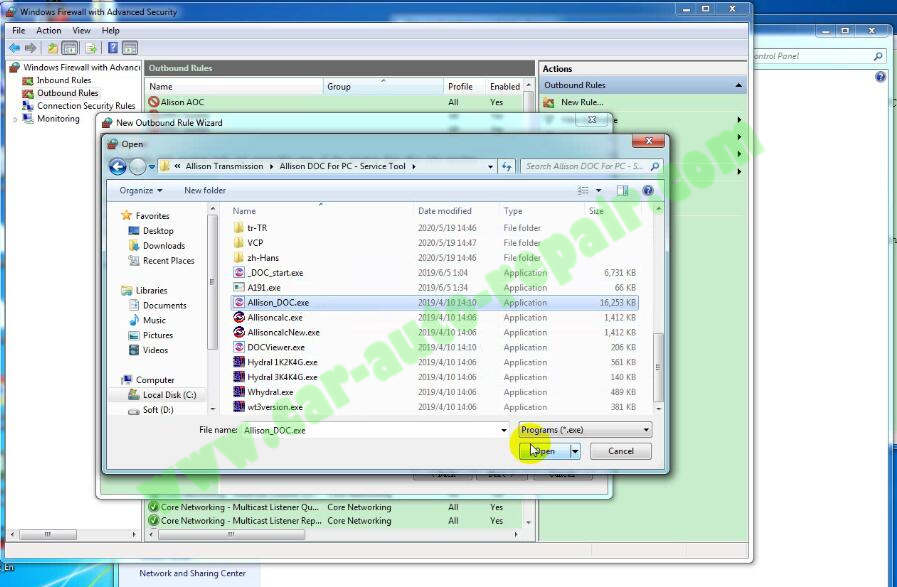Click Allison Transmission in address breadcrumb
The width and height of the screenshot is (897, 587).
pyautogui.click(x=224, y=166)
